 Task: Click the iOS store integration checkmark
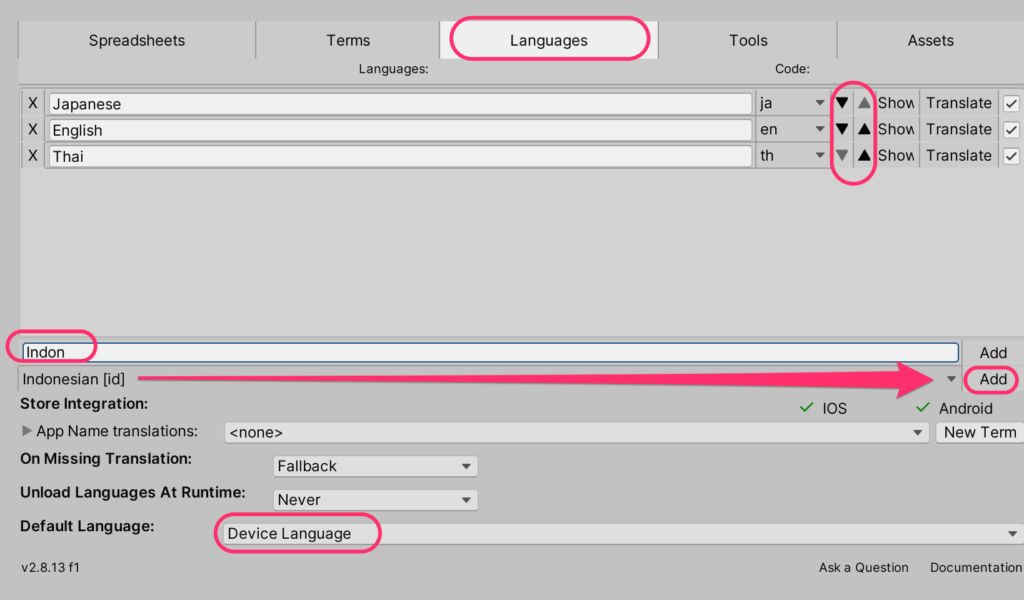806,408
